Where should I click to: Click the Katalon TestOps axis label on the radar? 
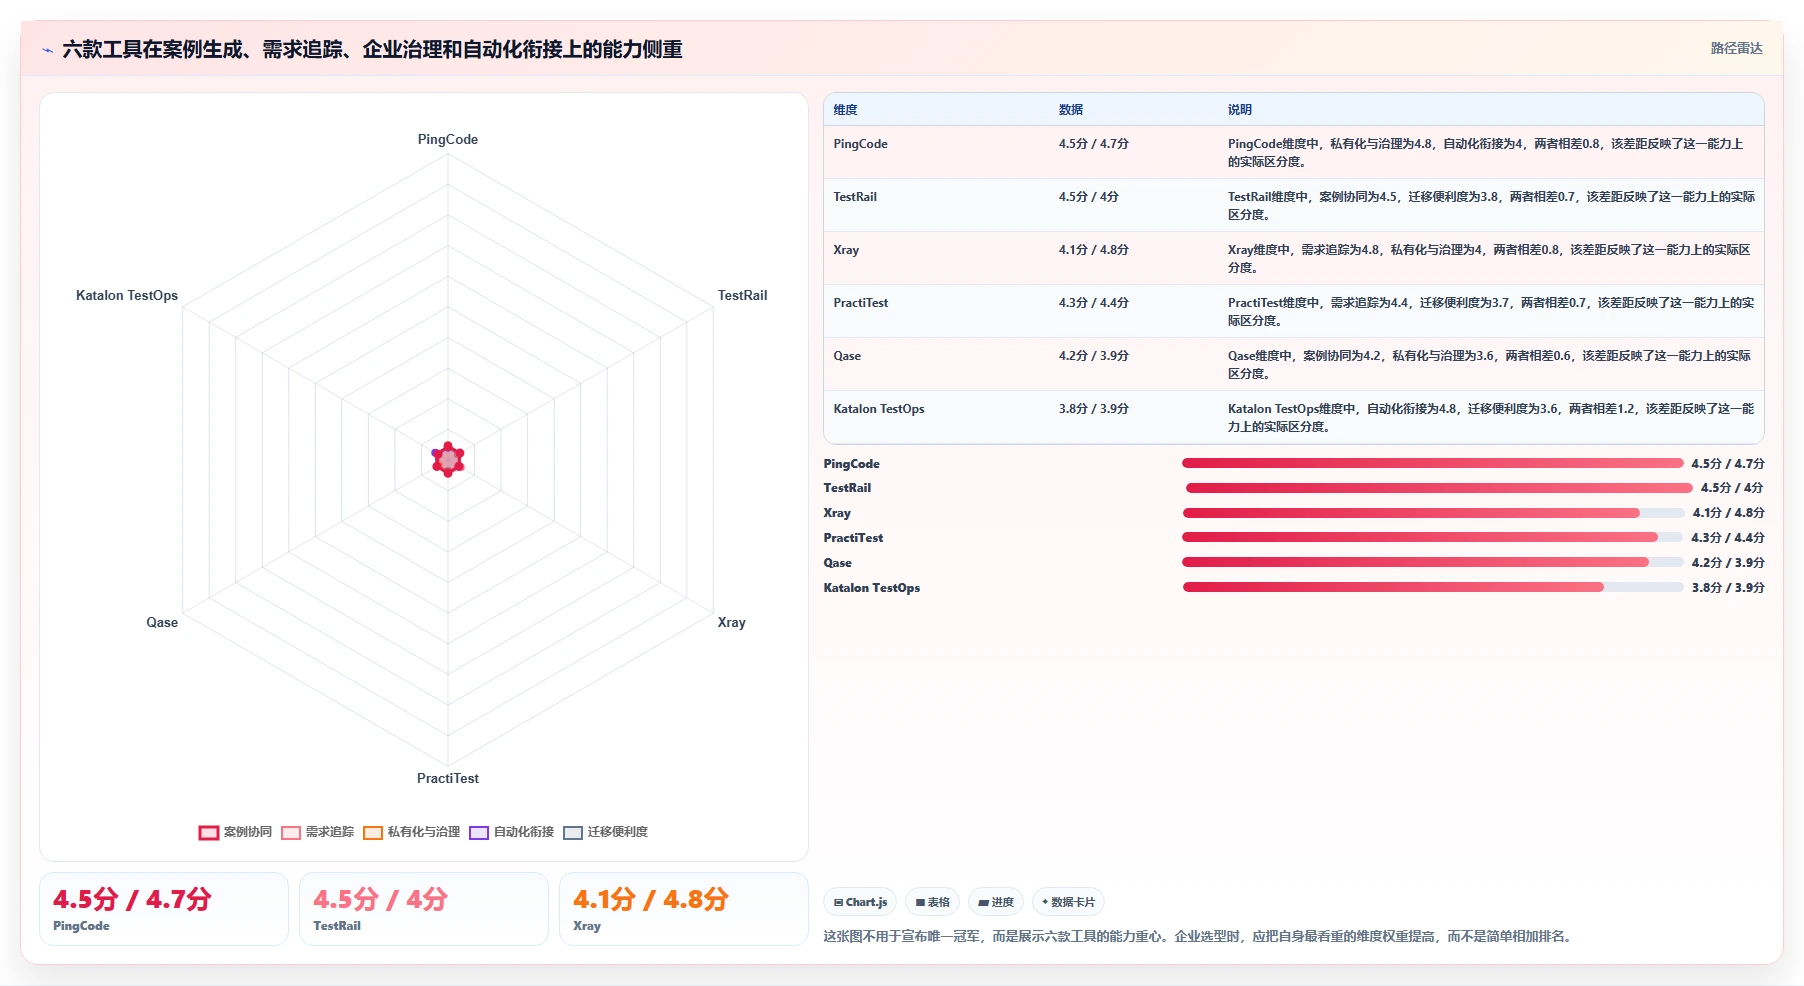tap(127, 296)
